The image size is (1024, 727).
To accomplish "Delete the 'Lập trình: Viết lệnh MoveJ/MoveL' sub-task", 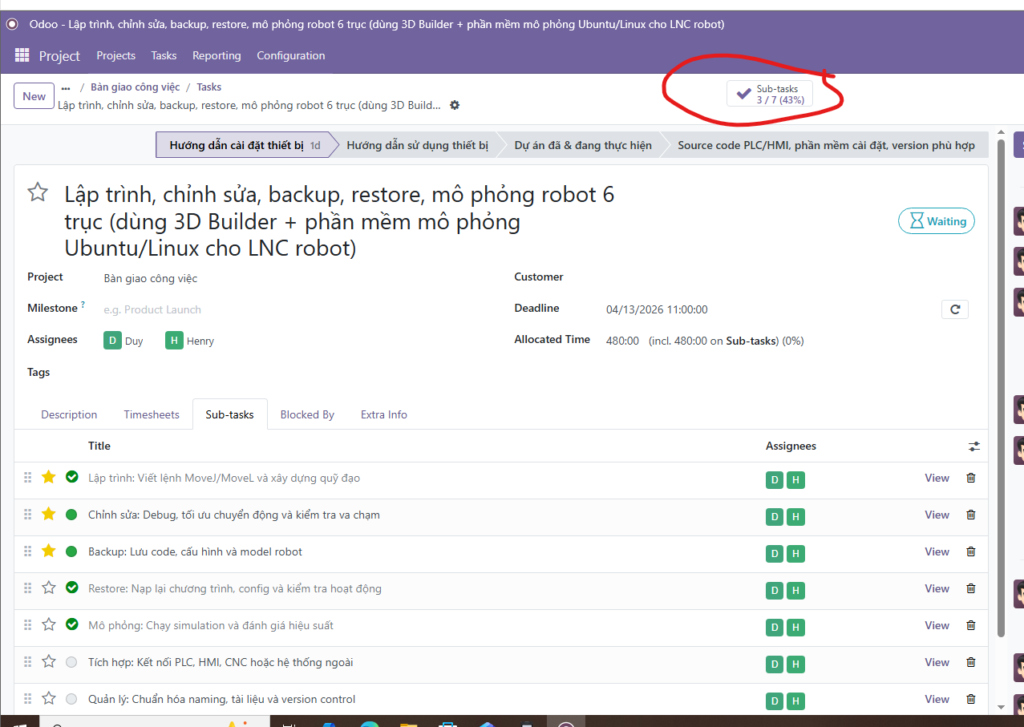I will tap(970, 478).
